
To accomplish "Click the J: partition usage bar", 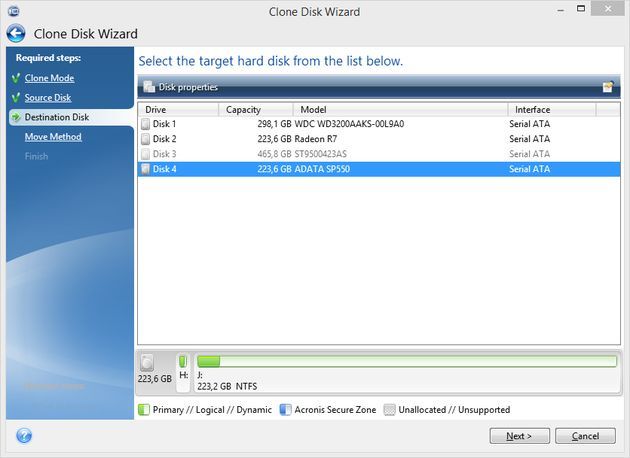I will (x=407, y=361).
